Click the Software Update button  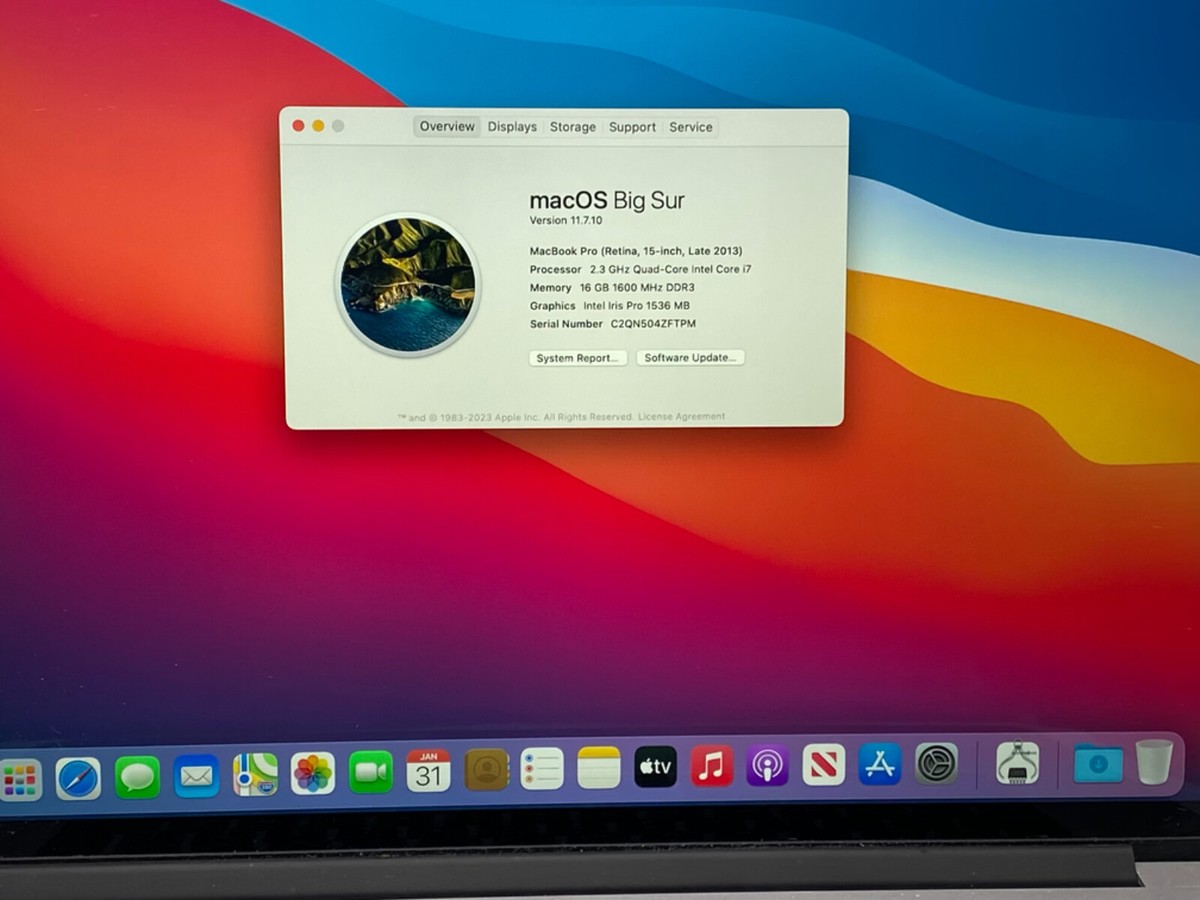[x=691, y=357]
